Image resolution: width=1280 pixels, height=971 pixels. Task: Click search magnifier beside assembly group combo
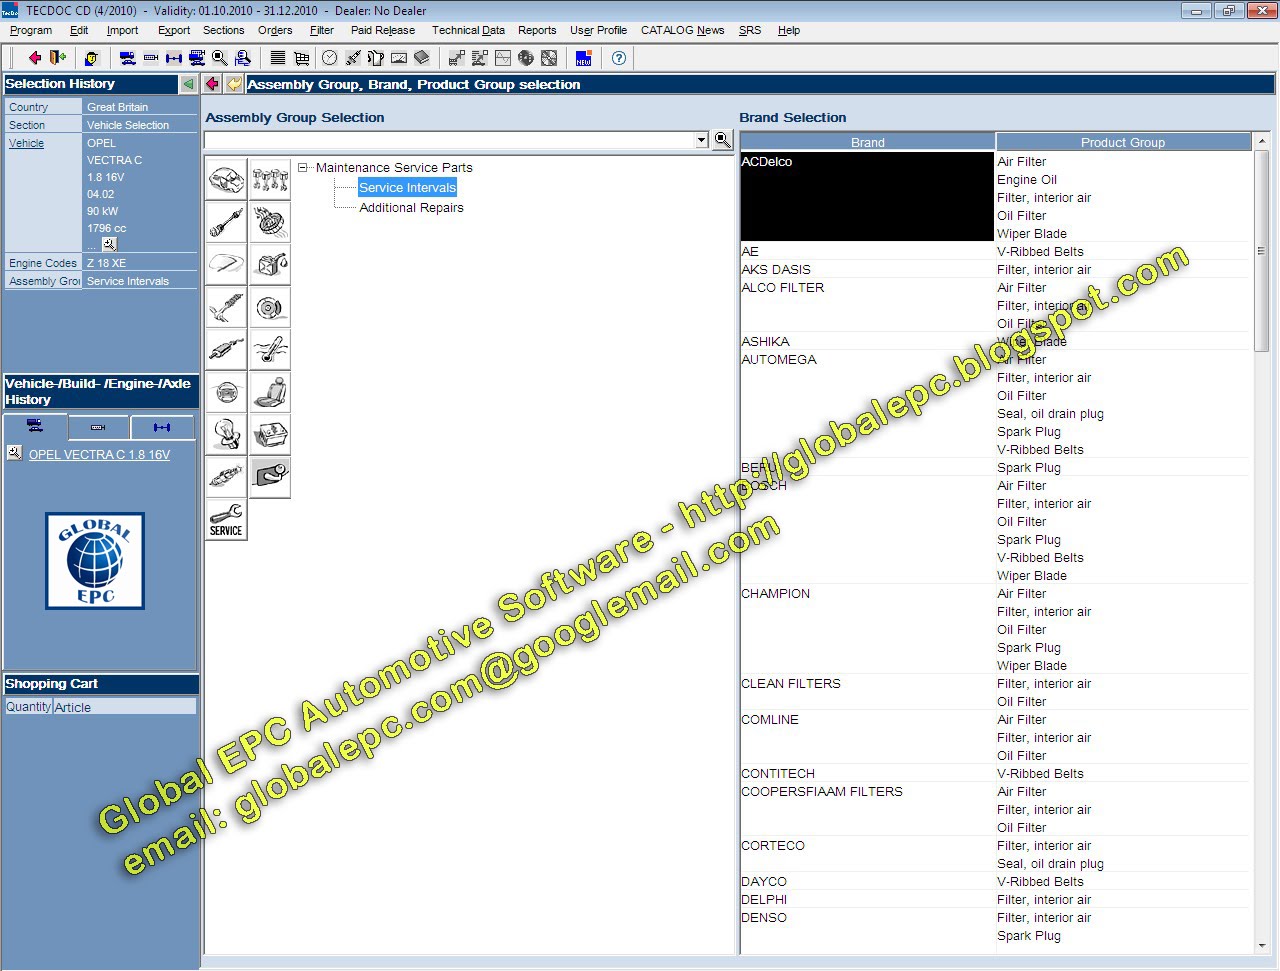[723, 140]
